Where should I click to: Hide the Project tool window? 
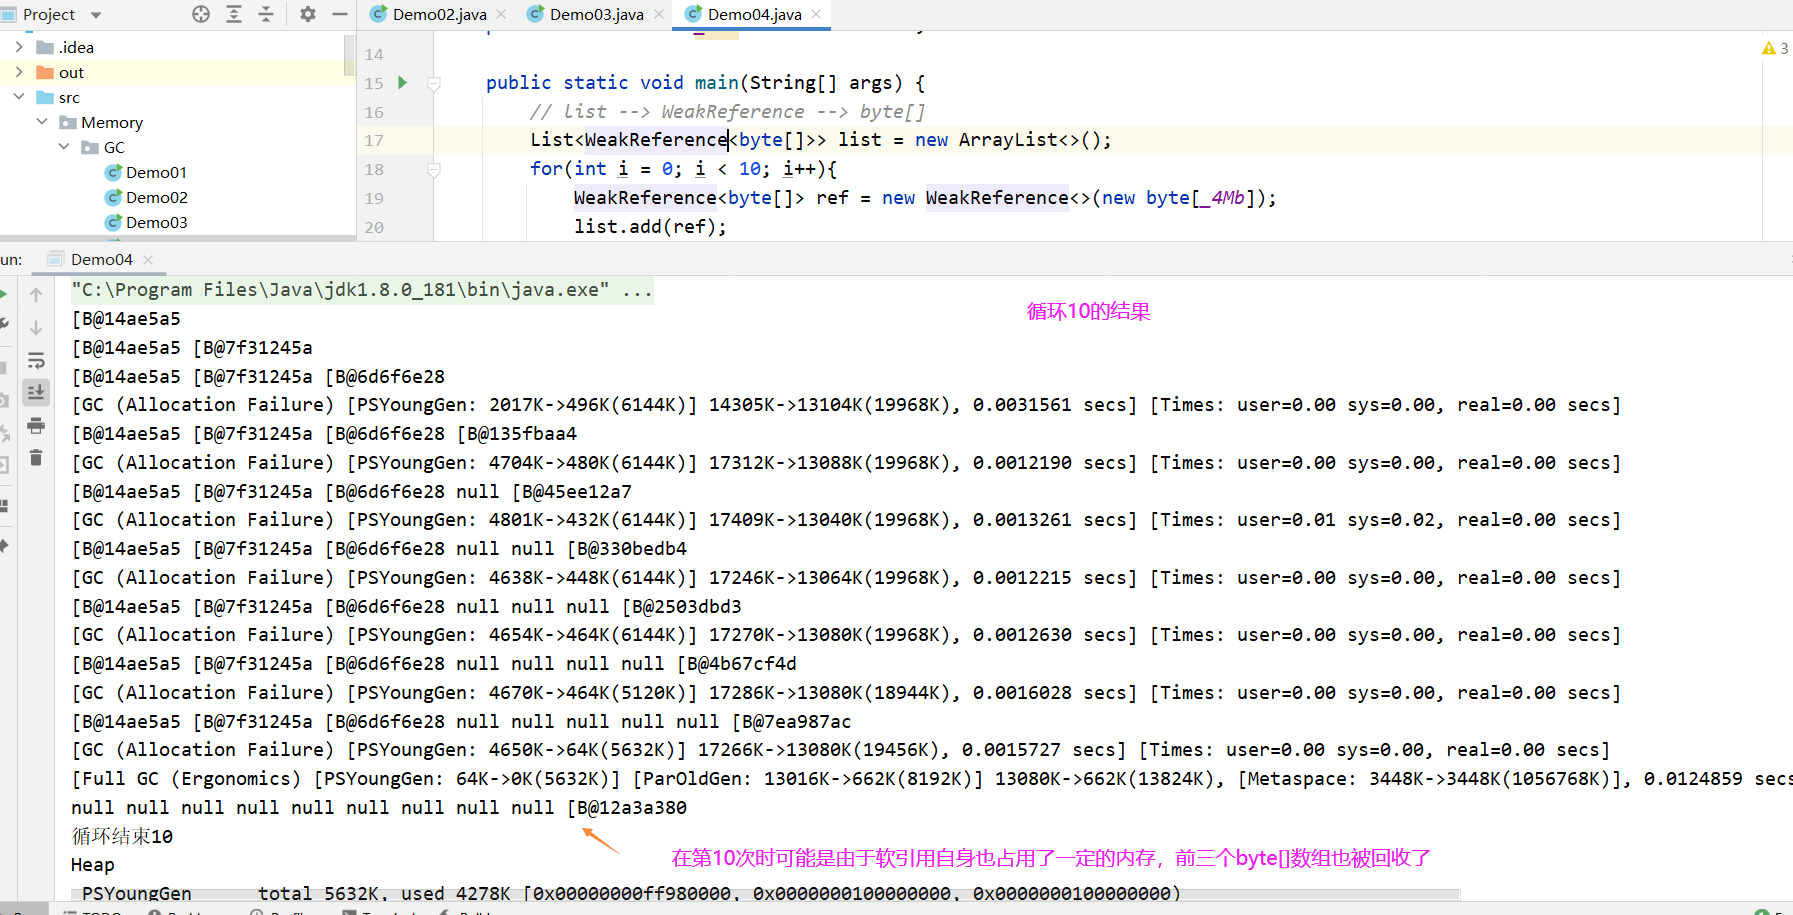(x=340, y=14)
